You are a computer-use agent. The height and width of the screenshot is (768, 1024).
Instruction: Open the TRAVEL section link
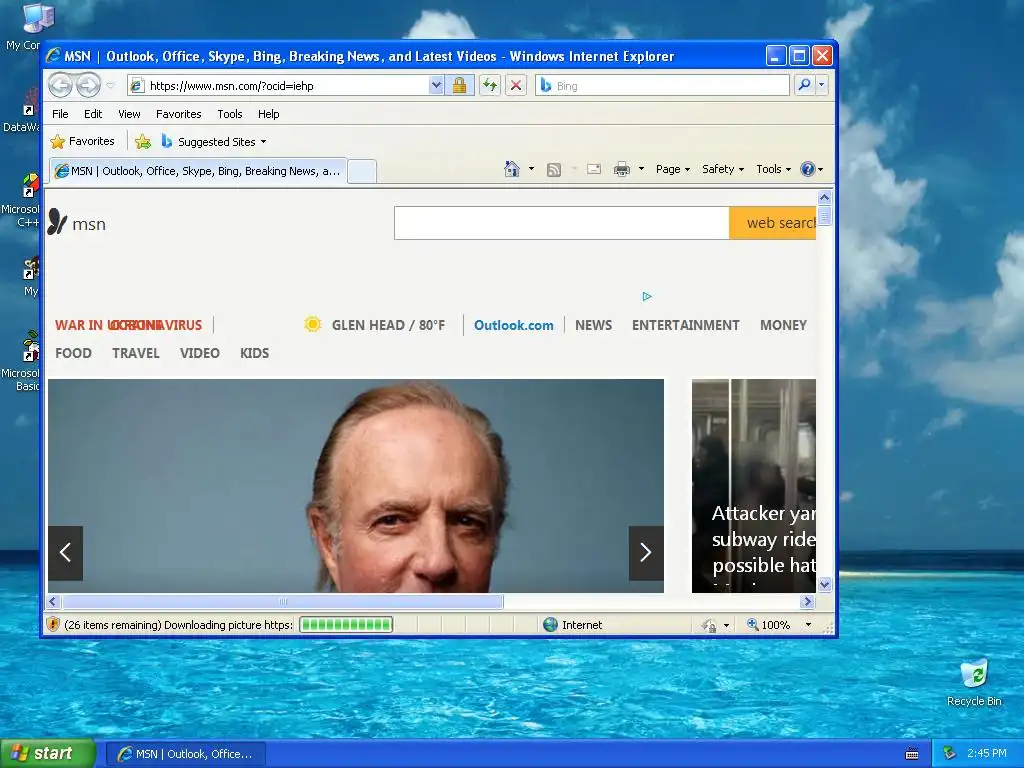(135, 353)
